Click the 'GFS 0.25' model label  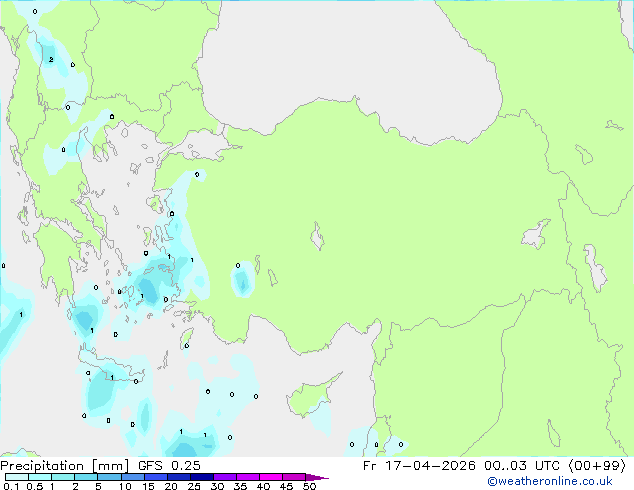point(169,466)
